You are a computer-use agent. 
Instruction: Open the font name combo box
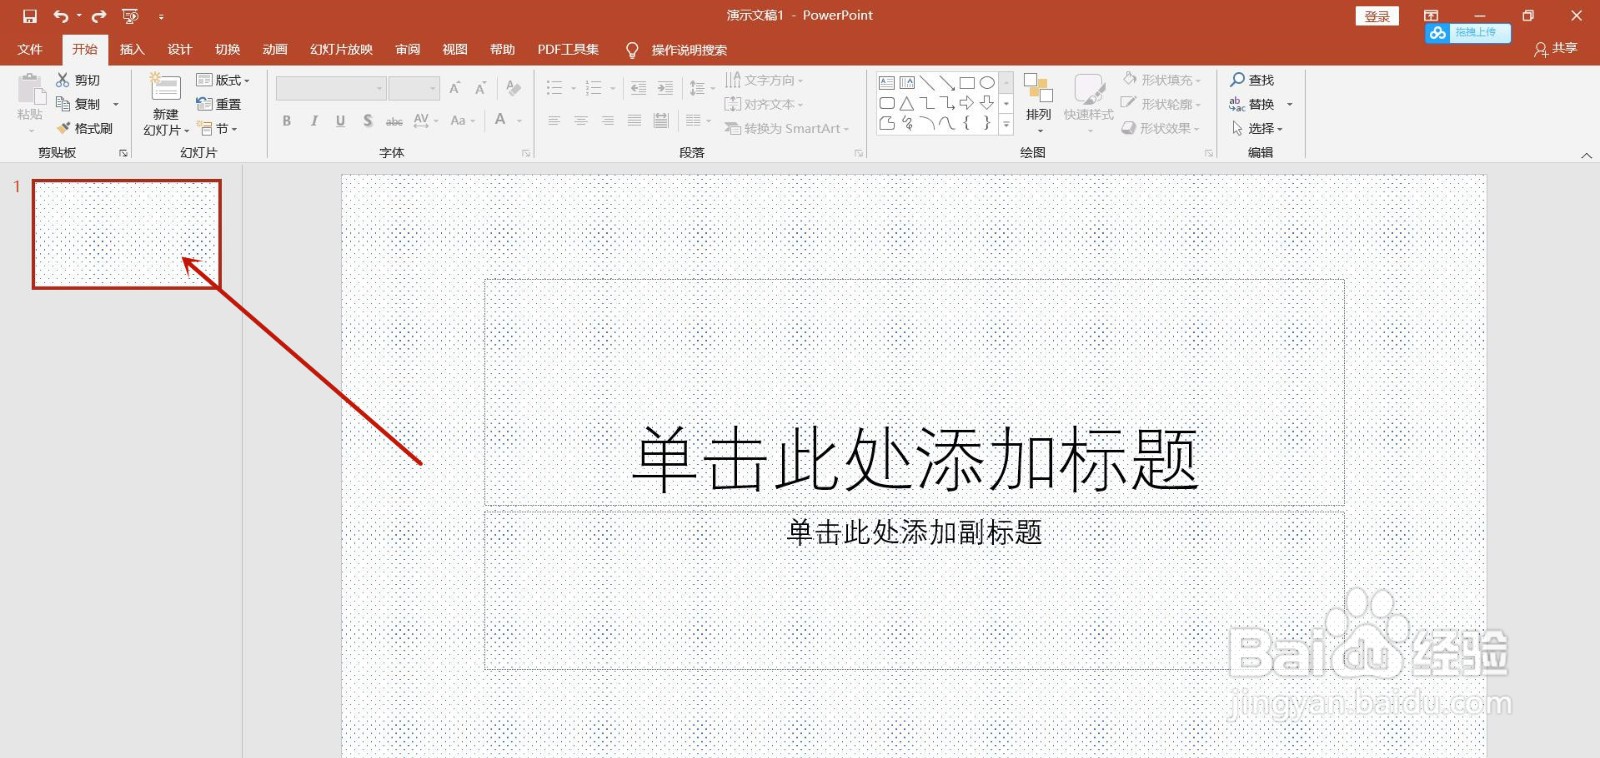(331, 88)
